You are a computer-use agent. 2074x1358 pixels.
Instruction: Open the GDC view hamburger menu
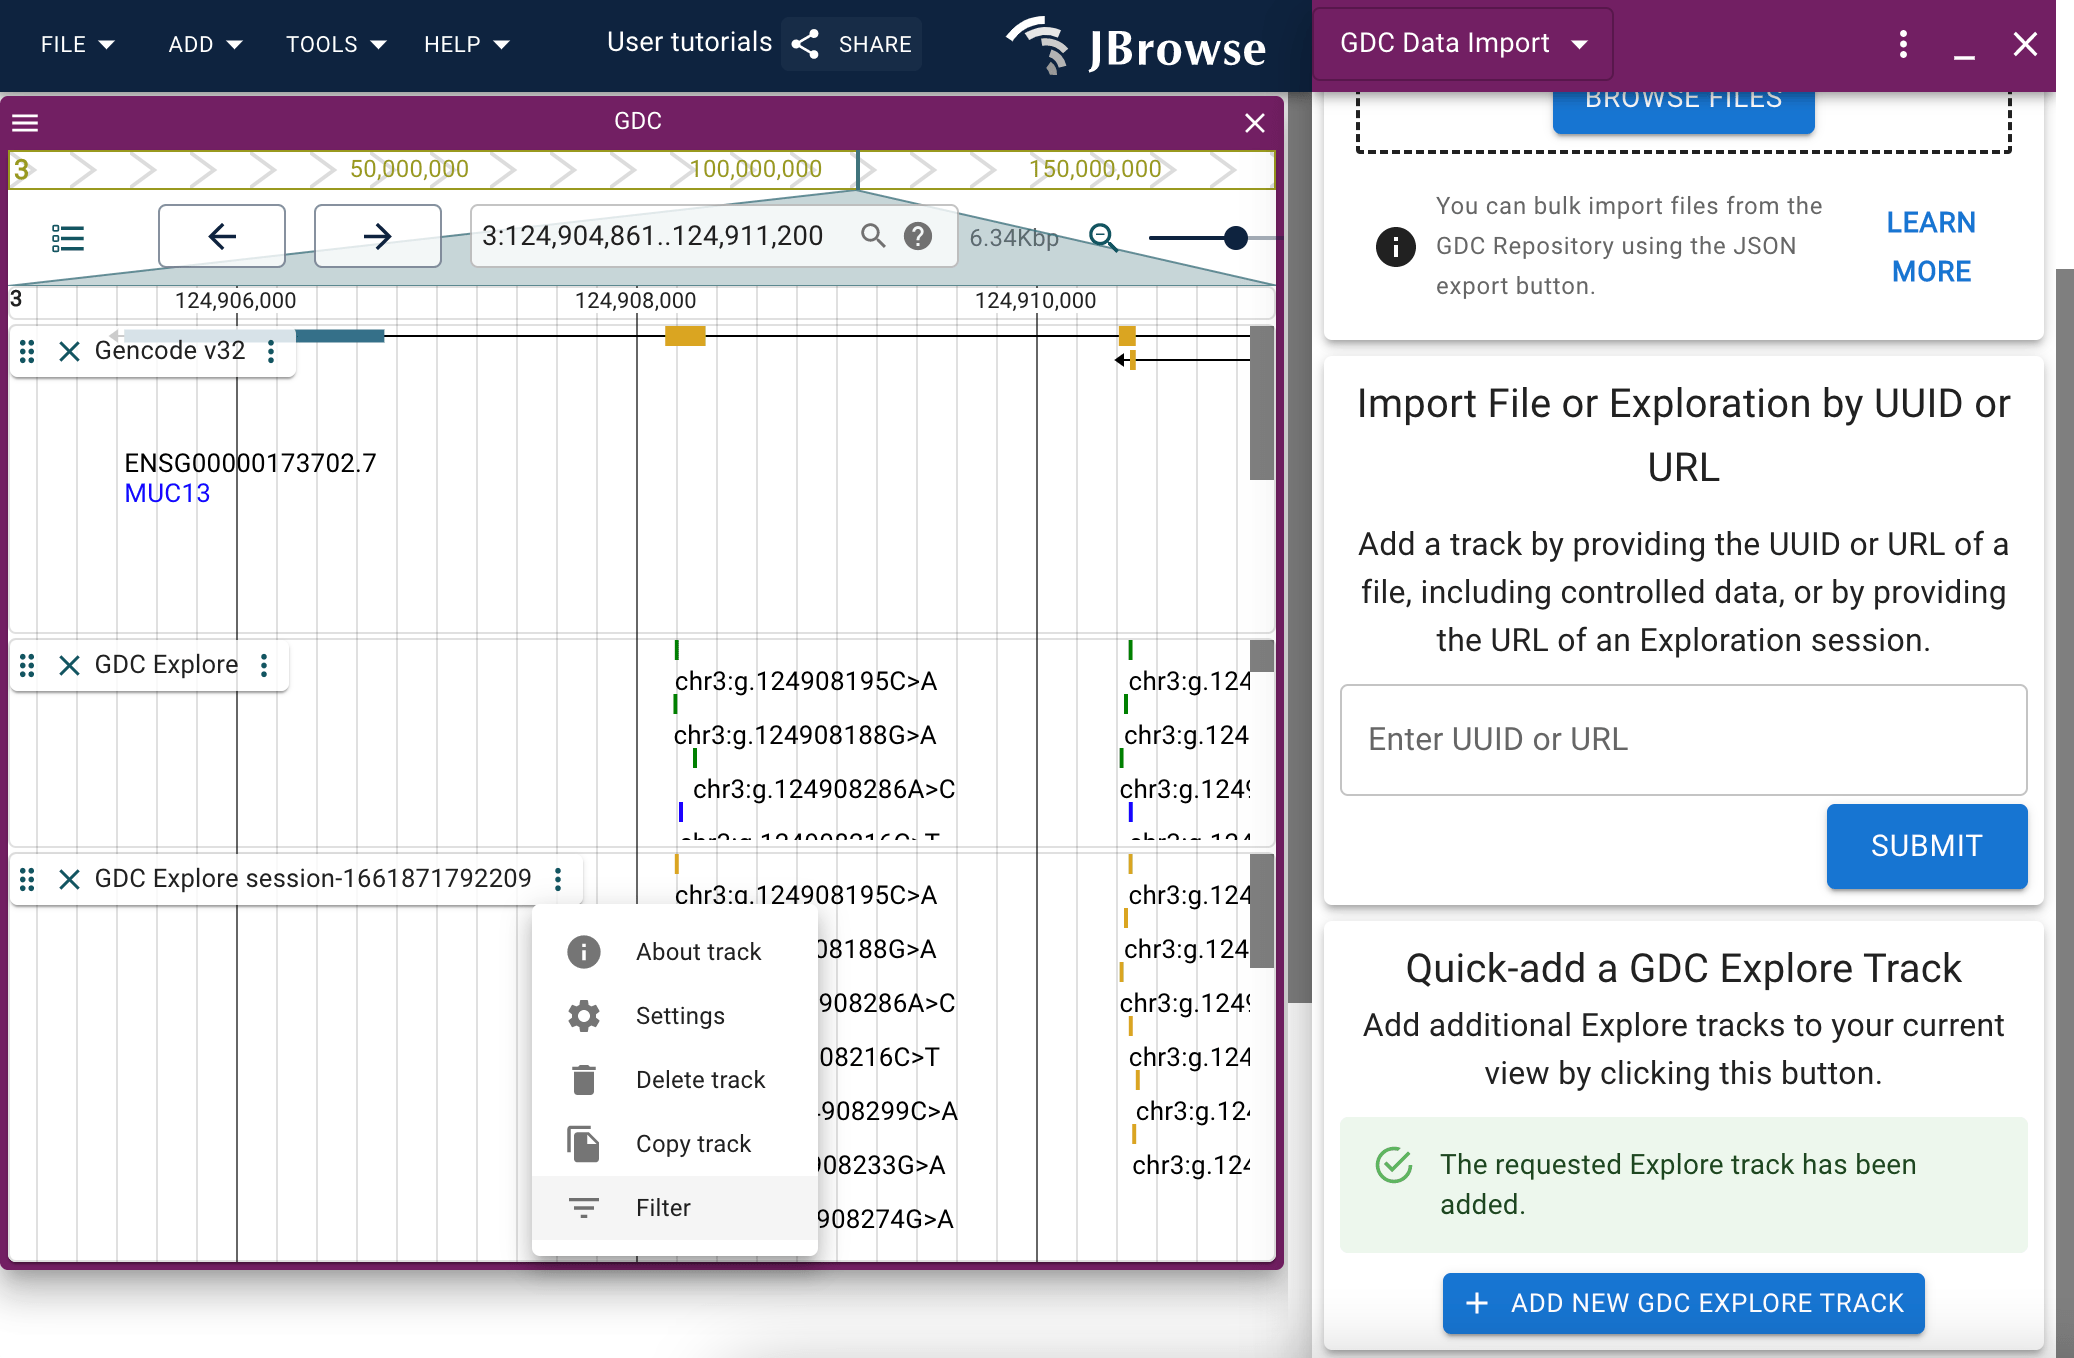25,122
